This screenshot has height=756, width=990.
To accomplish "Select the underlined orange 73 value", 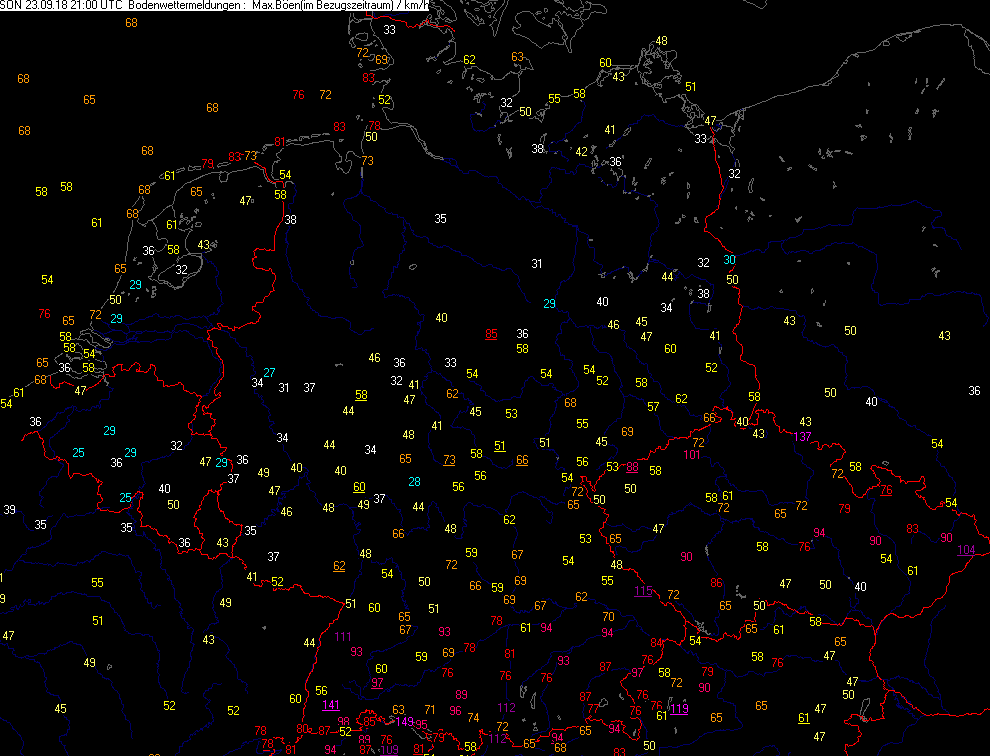I will coord(449,459).
